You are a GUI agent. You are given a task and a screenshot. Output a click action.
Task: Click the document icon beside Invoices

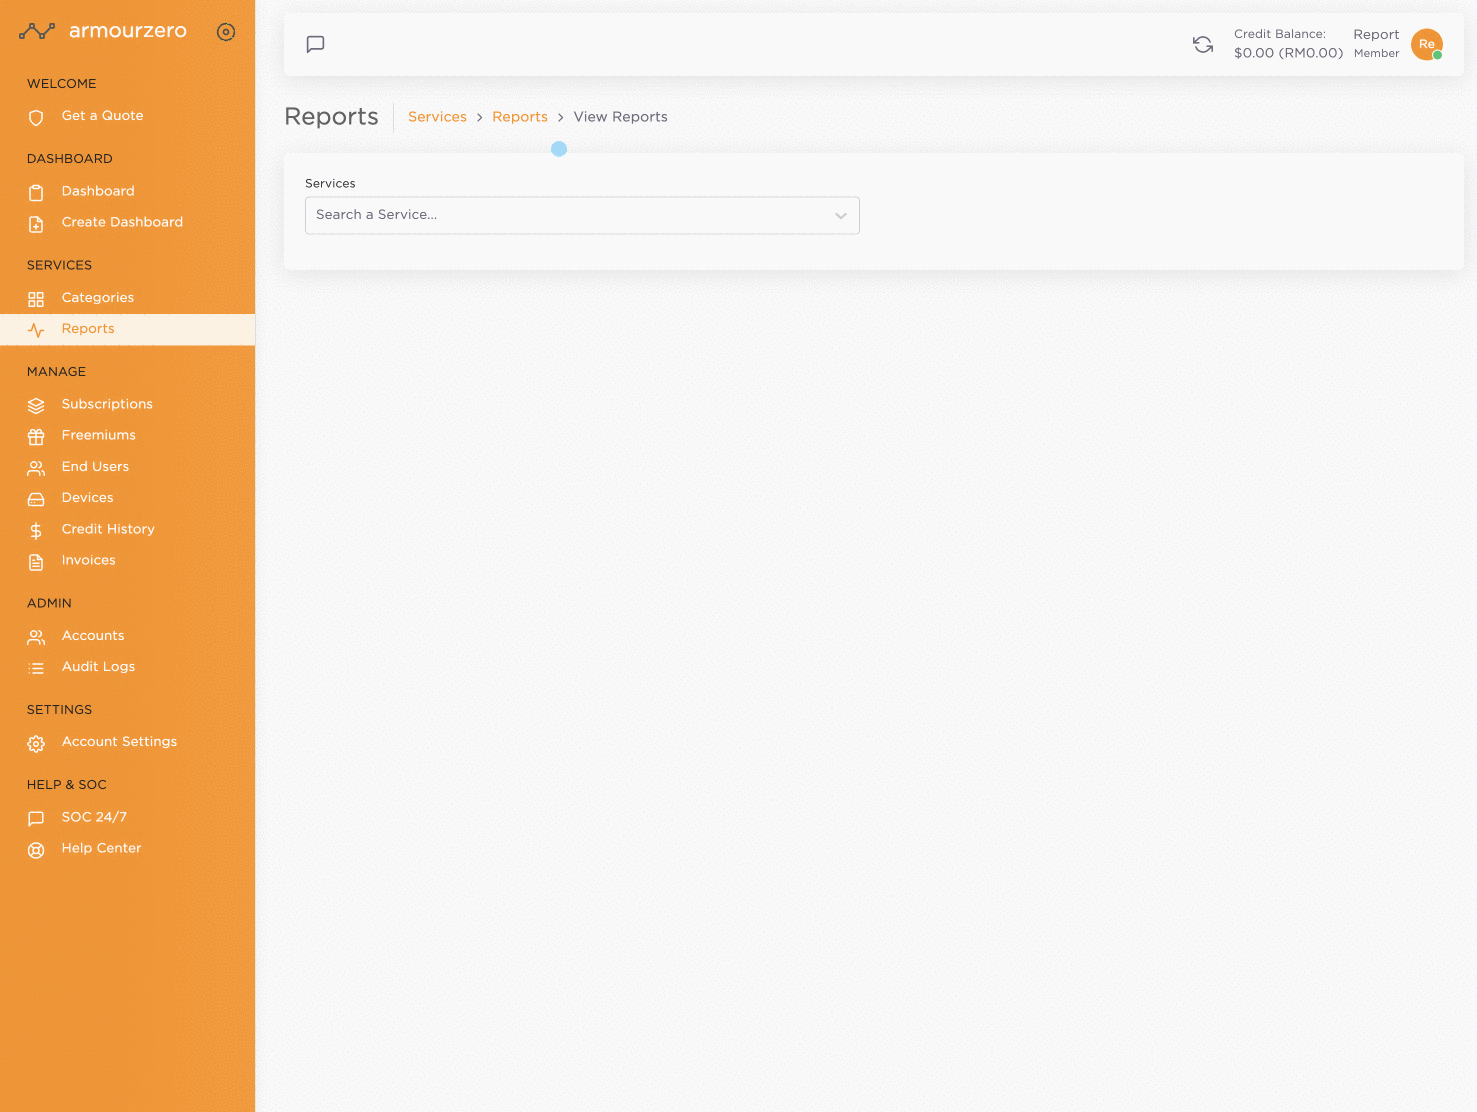tap(36, 562)
